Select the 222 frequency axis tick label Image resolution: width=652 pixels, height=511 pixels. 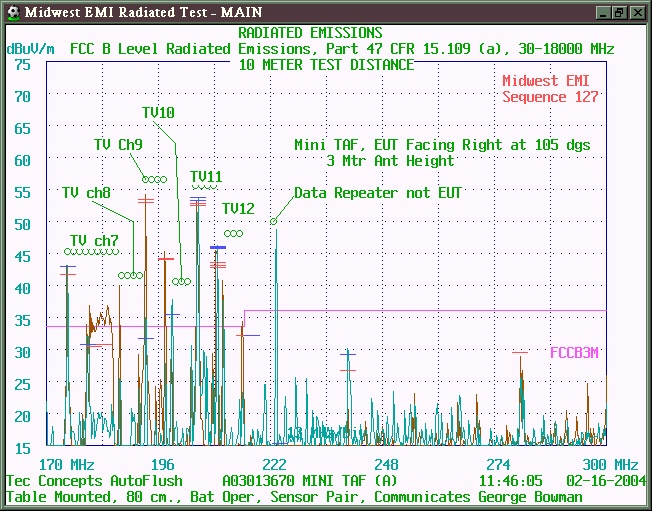pos(274,465)
